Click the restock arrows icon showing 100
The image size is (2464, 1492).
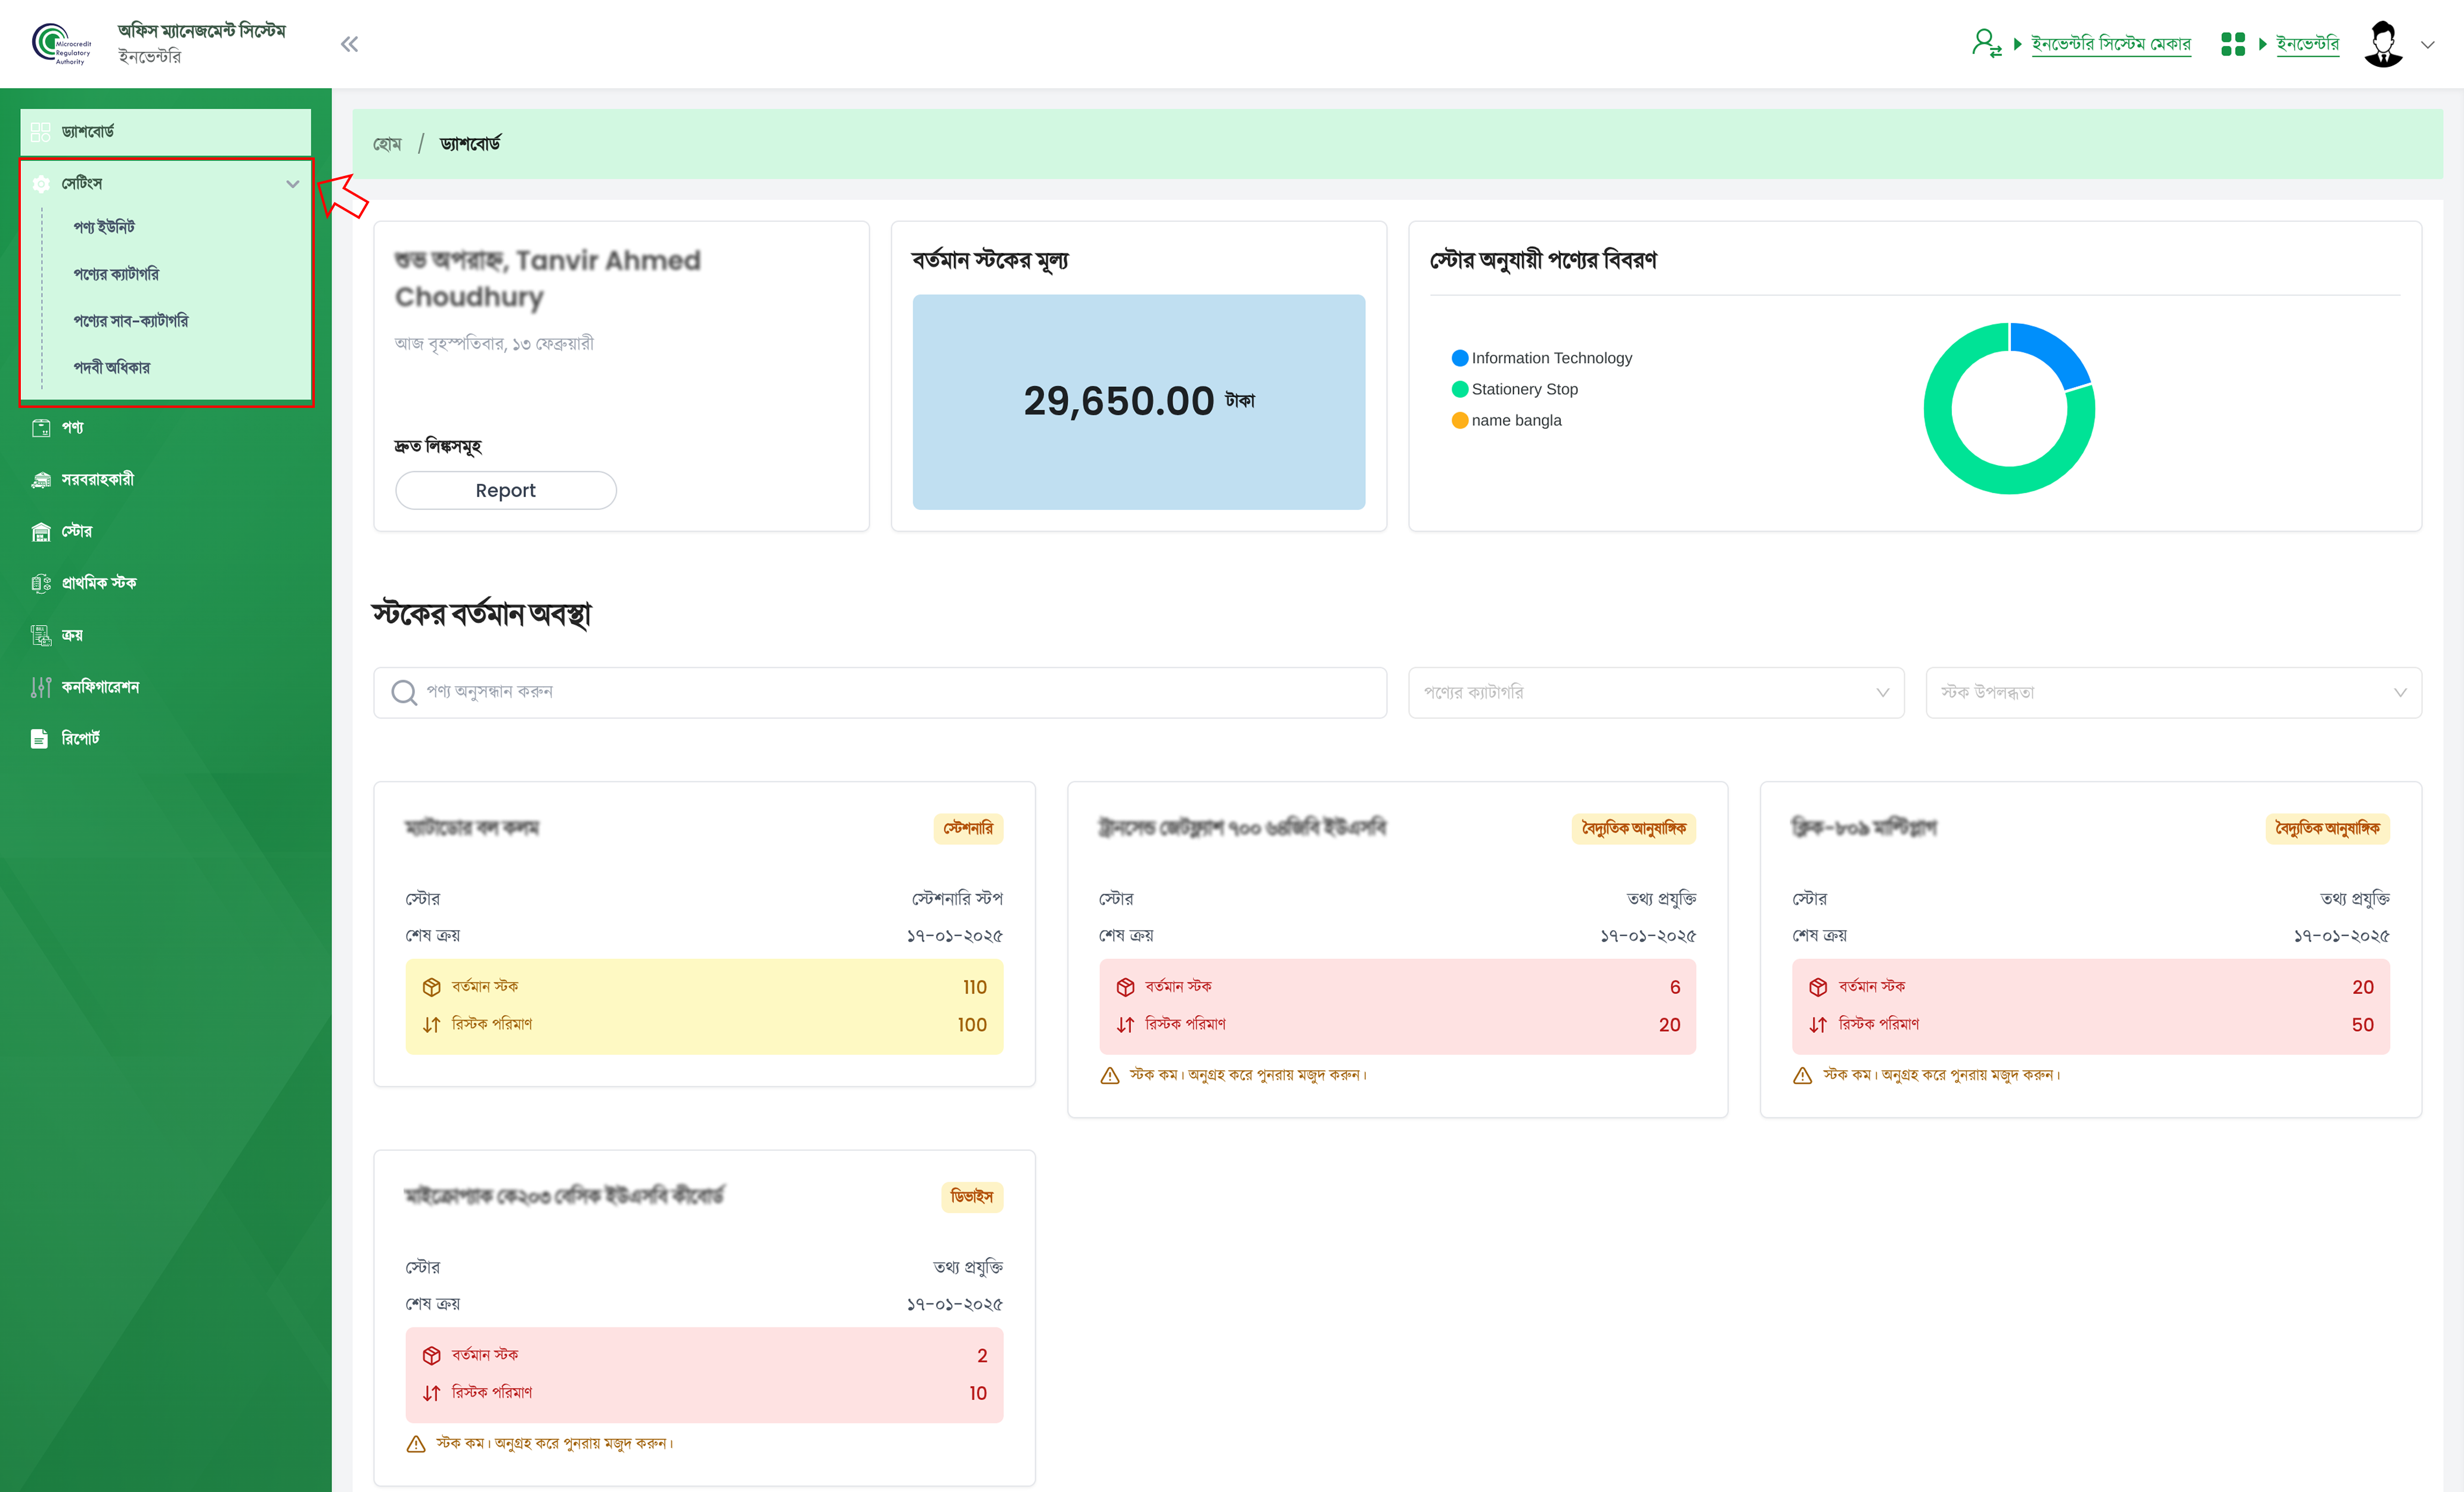coord(431,1025)
